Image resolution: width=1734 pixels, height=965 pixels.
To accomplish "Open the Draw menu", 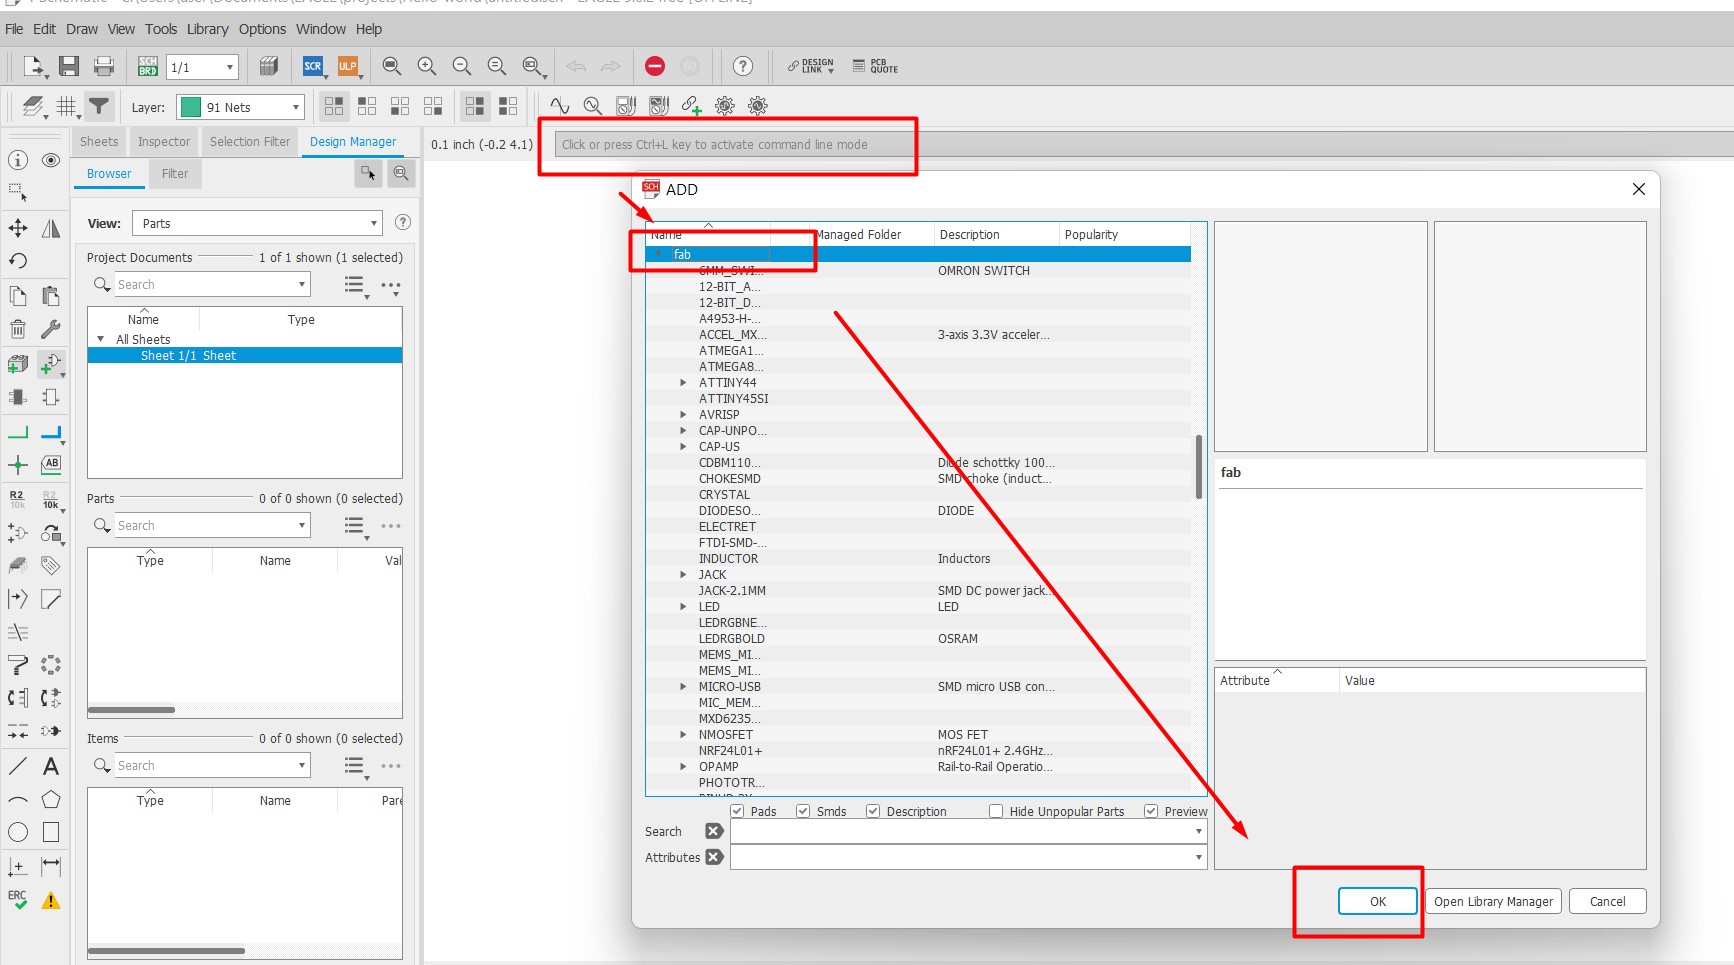I will pos(82,29).
